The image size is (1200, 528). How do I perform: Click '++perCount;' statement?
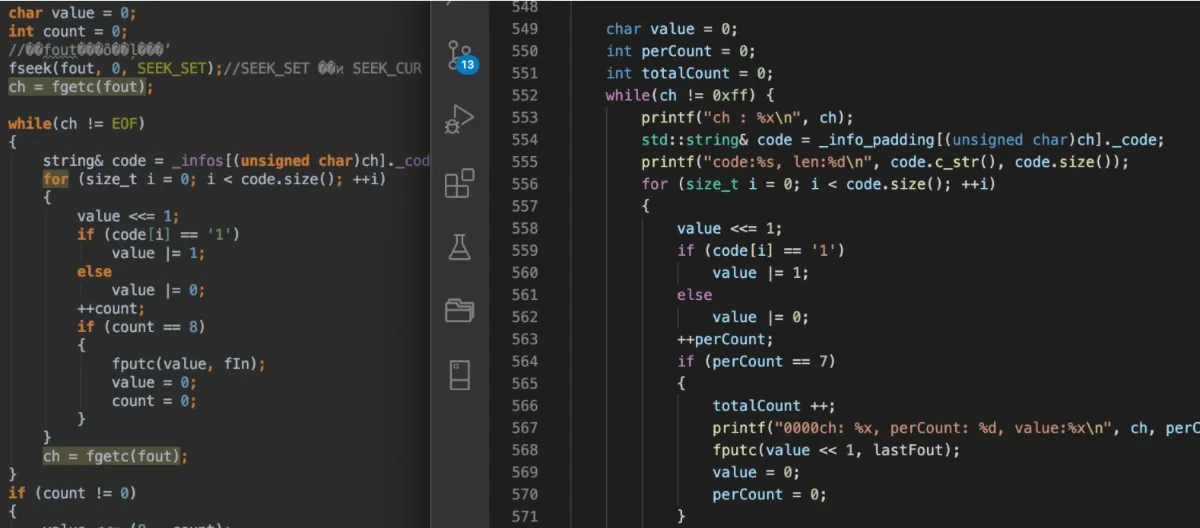724,339
